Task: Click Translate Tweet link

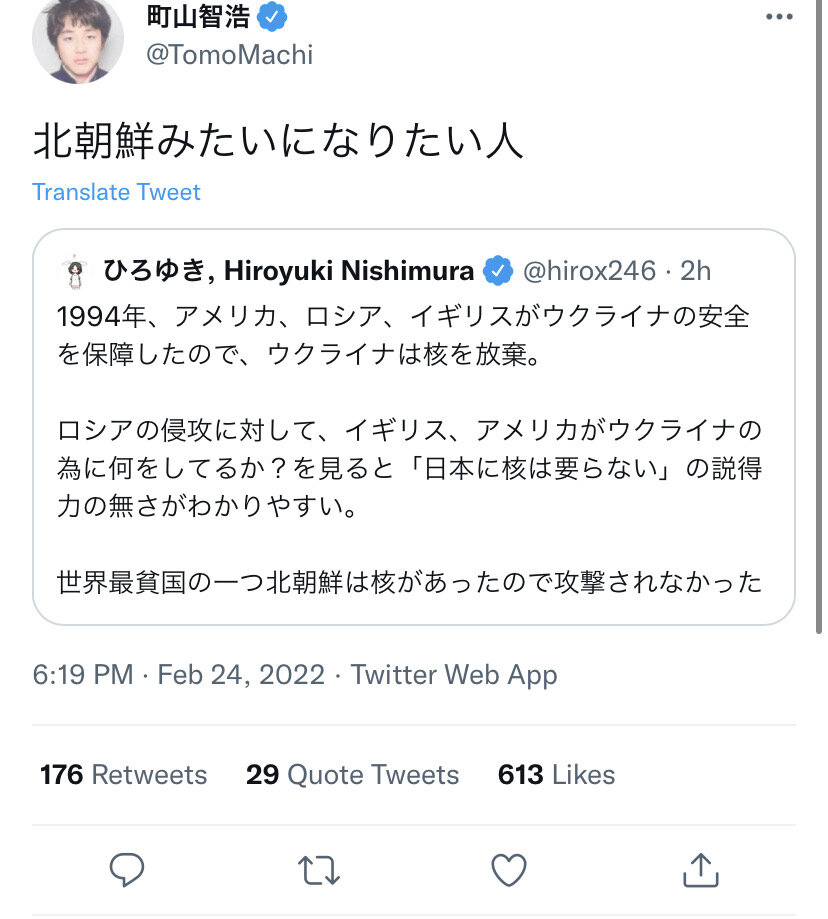Action: [x=116, y=192]
